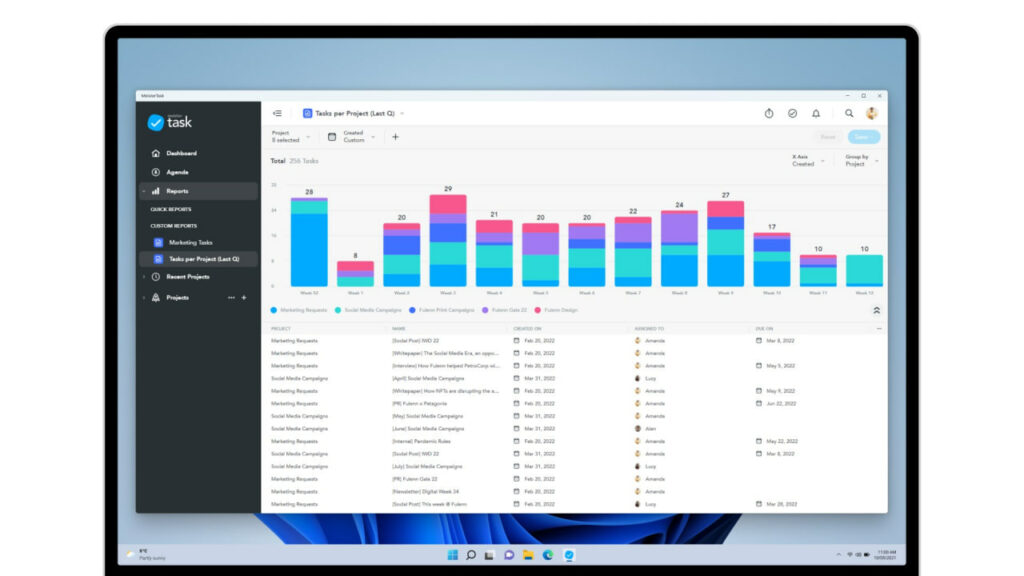1024x576 pixels.
Task: Collapse the Reports section arrow
Action: [x=144, y=191]
